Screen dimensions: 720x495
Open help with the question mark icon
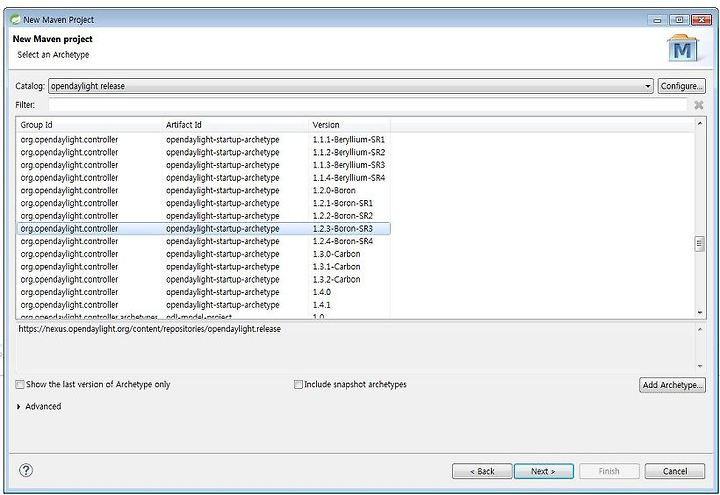26,470
